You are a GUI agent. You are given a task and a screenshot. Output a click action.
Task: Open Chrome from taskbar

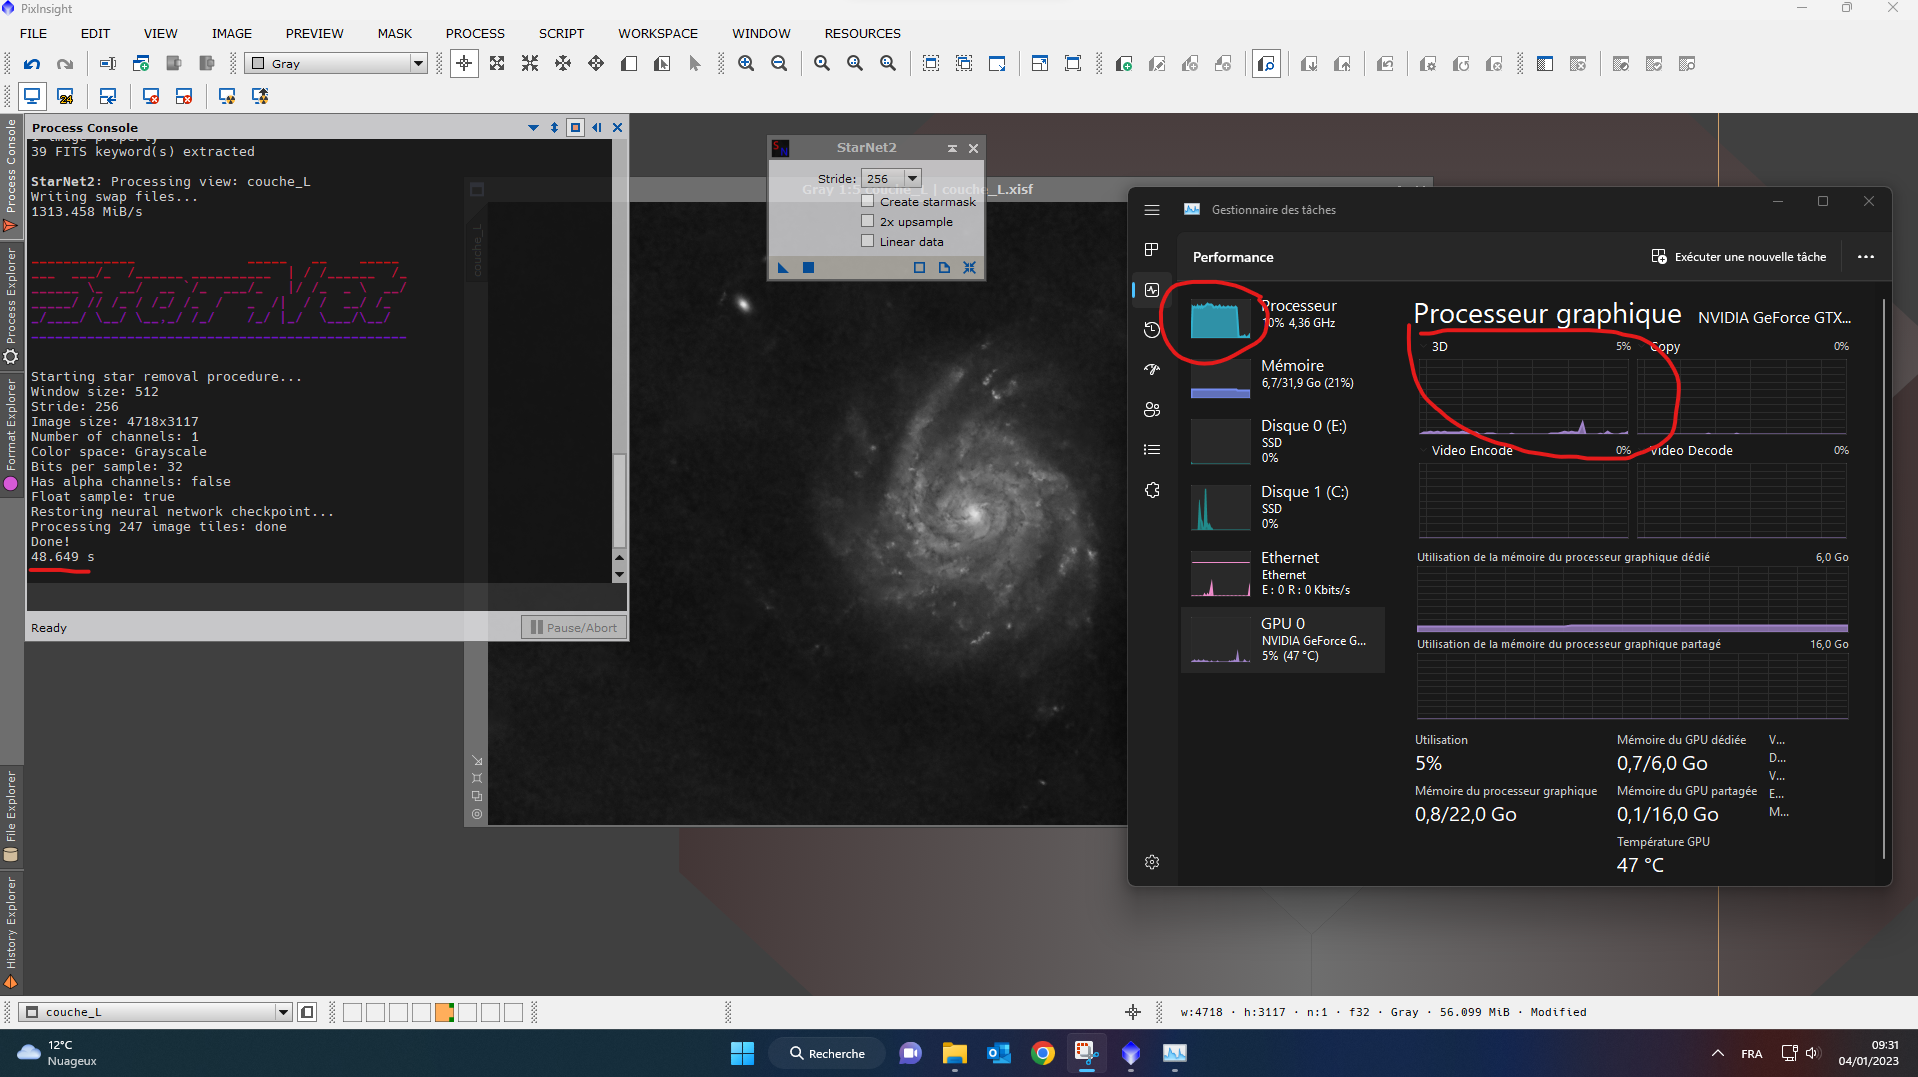[1043, 1053]
